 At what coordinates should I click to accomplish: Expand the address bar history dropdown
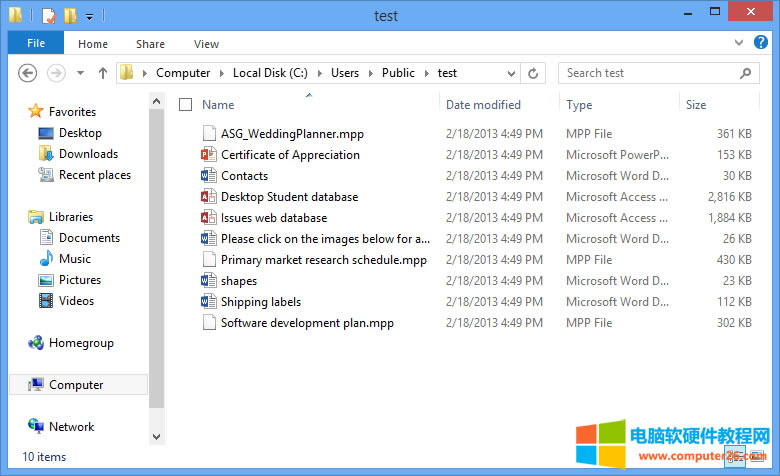tap(511, 73)
